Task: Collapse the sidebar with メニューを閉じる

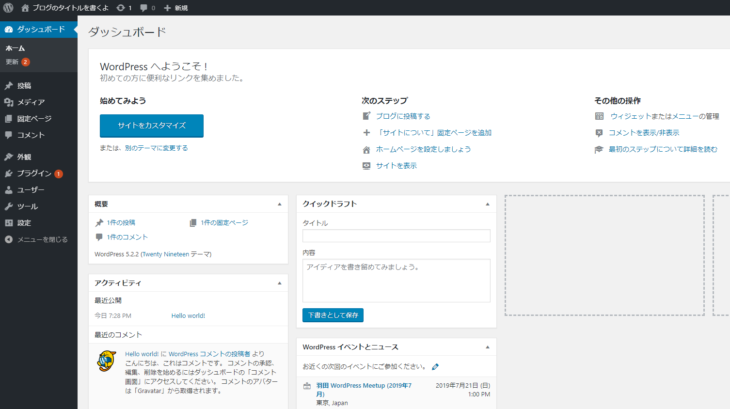Action: pyautogui.click(x=40, y=239)
